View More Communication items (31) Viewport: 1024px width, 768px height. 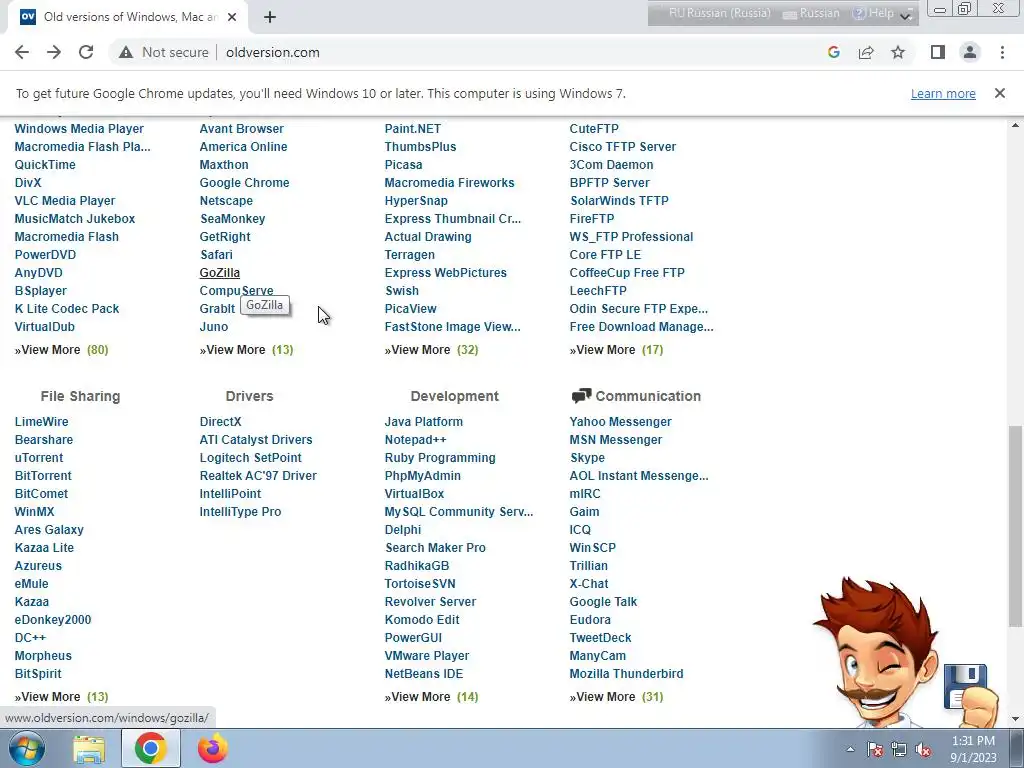(616, 697)
